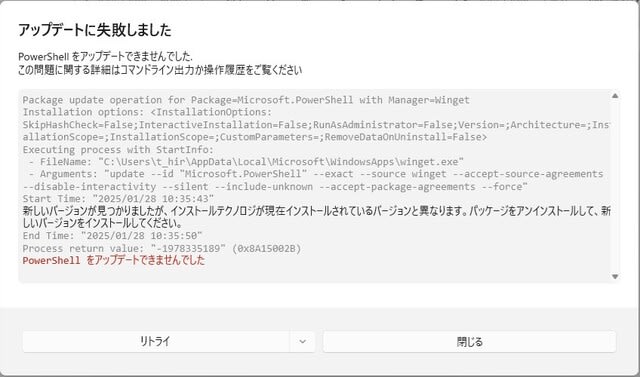This screenshot has width=640, height=377.
Task: Click the Japanese new-version-found error message
Action: 316,217
